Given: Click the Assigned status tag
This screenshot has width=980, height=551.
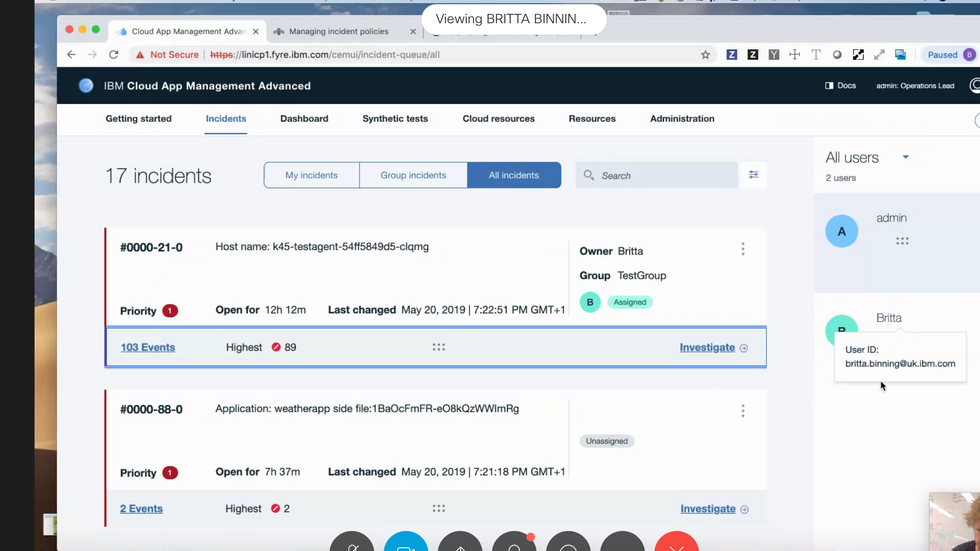Looking at the screenshot, I should (629, 302).
